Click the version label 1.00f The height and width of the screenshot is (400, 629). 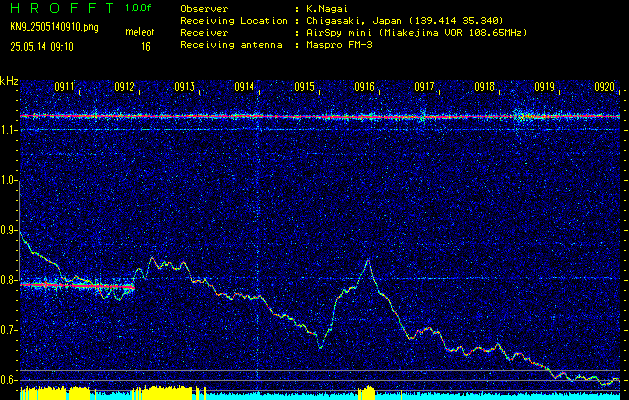pyautogui.click(x=138, y=8)
